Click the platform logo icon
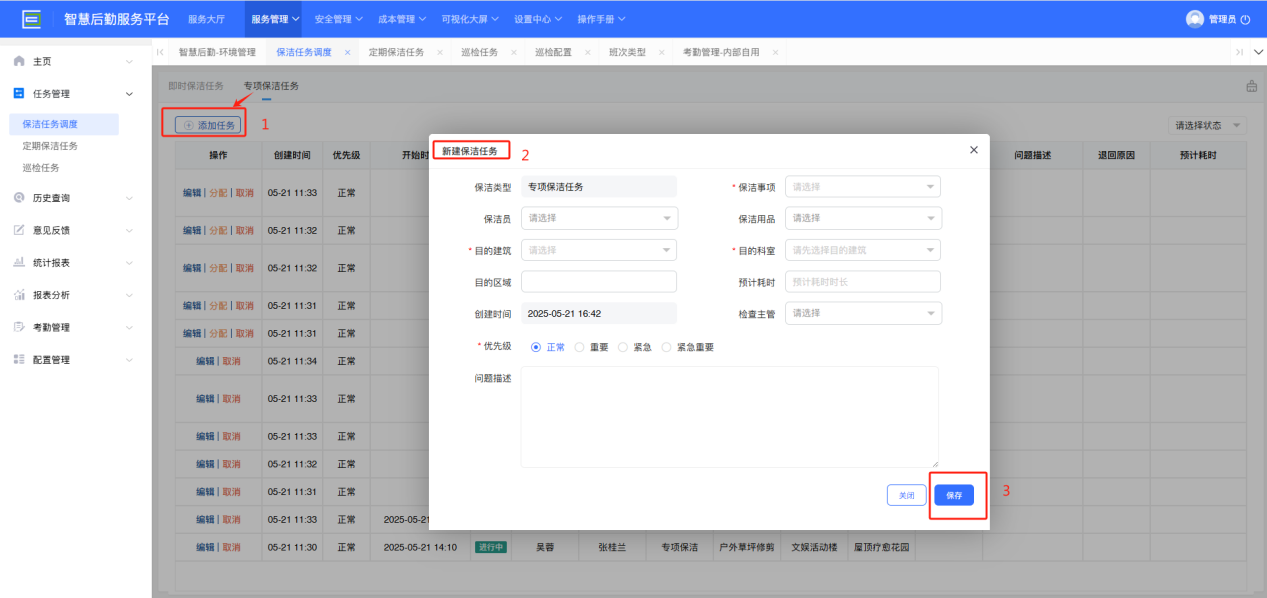Image resolution: width=1267 pixels, height=598 pixels. point(32,18)
